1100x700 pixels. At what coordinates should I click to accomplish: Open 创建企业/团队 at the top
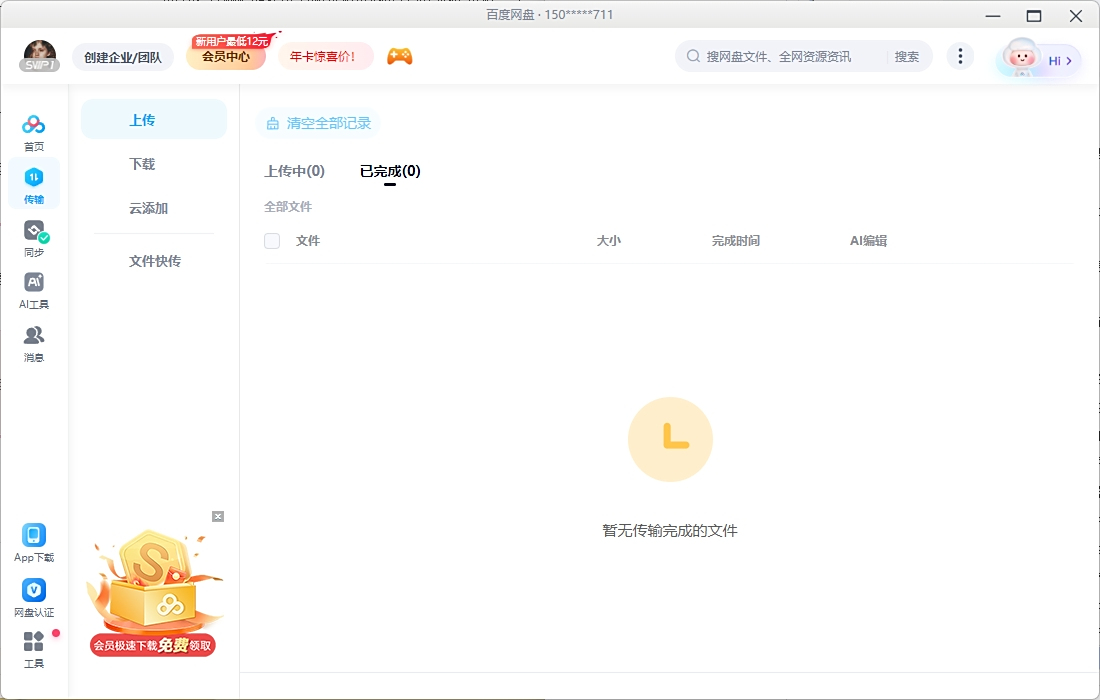pyautogui.click(x=123, y=57)
